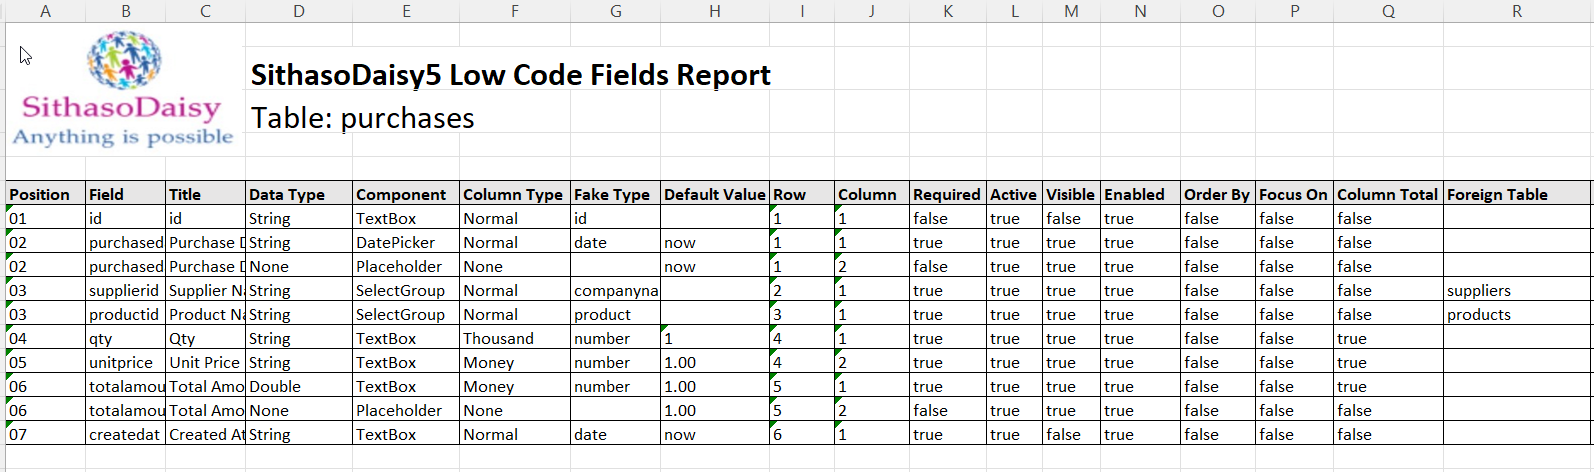Image resolution: width=1594 pixels, height=472 pixels.
Task: Select column A by its header
Action: pos(45,11)
